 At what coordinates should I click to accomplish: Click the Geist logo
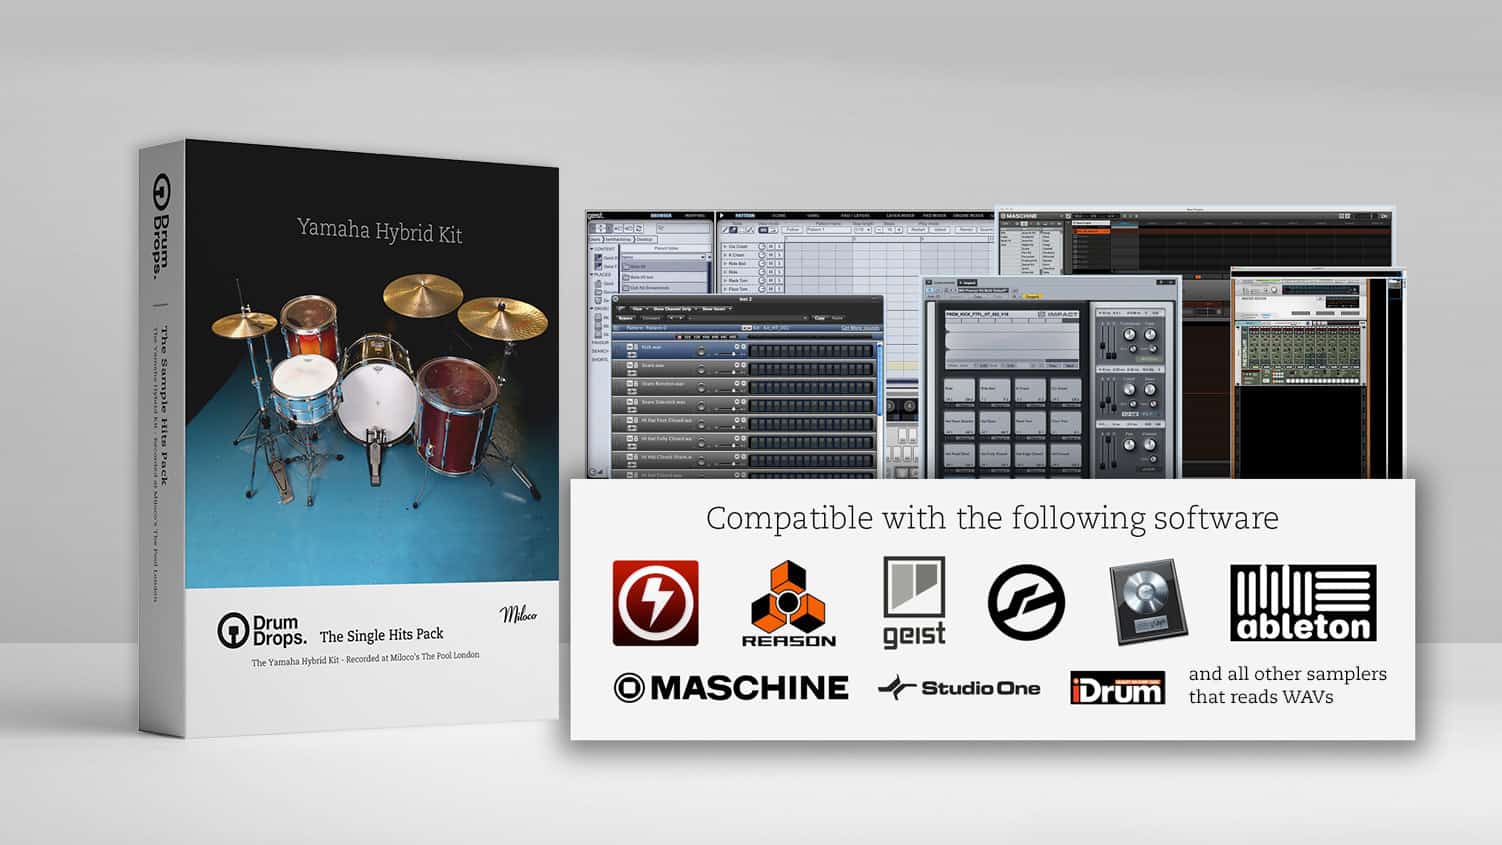coord(914,603)
